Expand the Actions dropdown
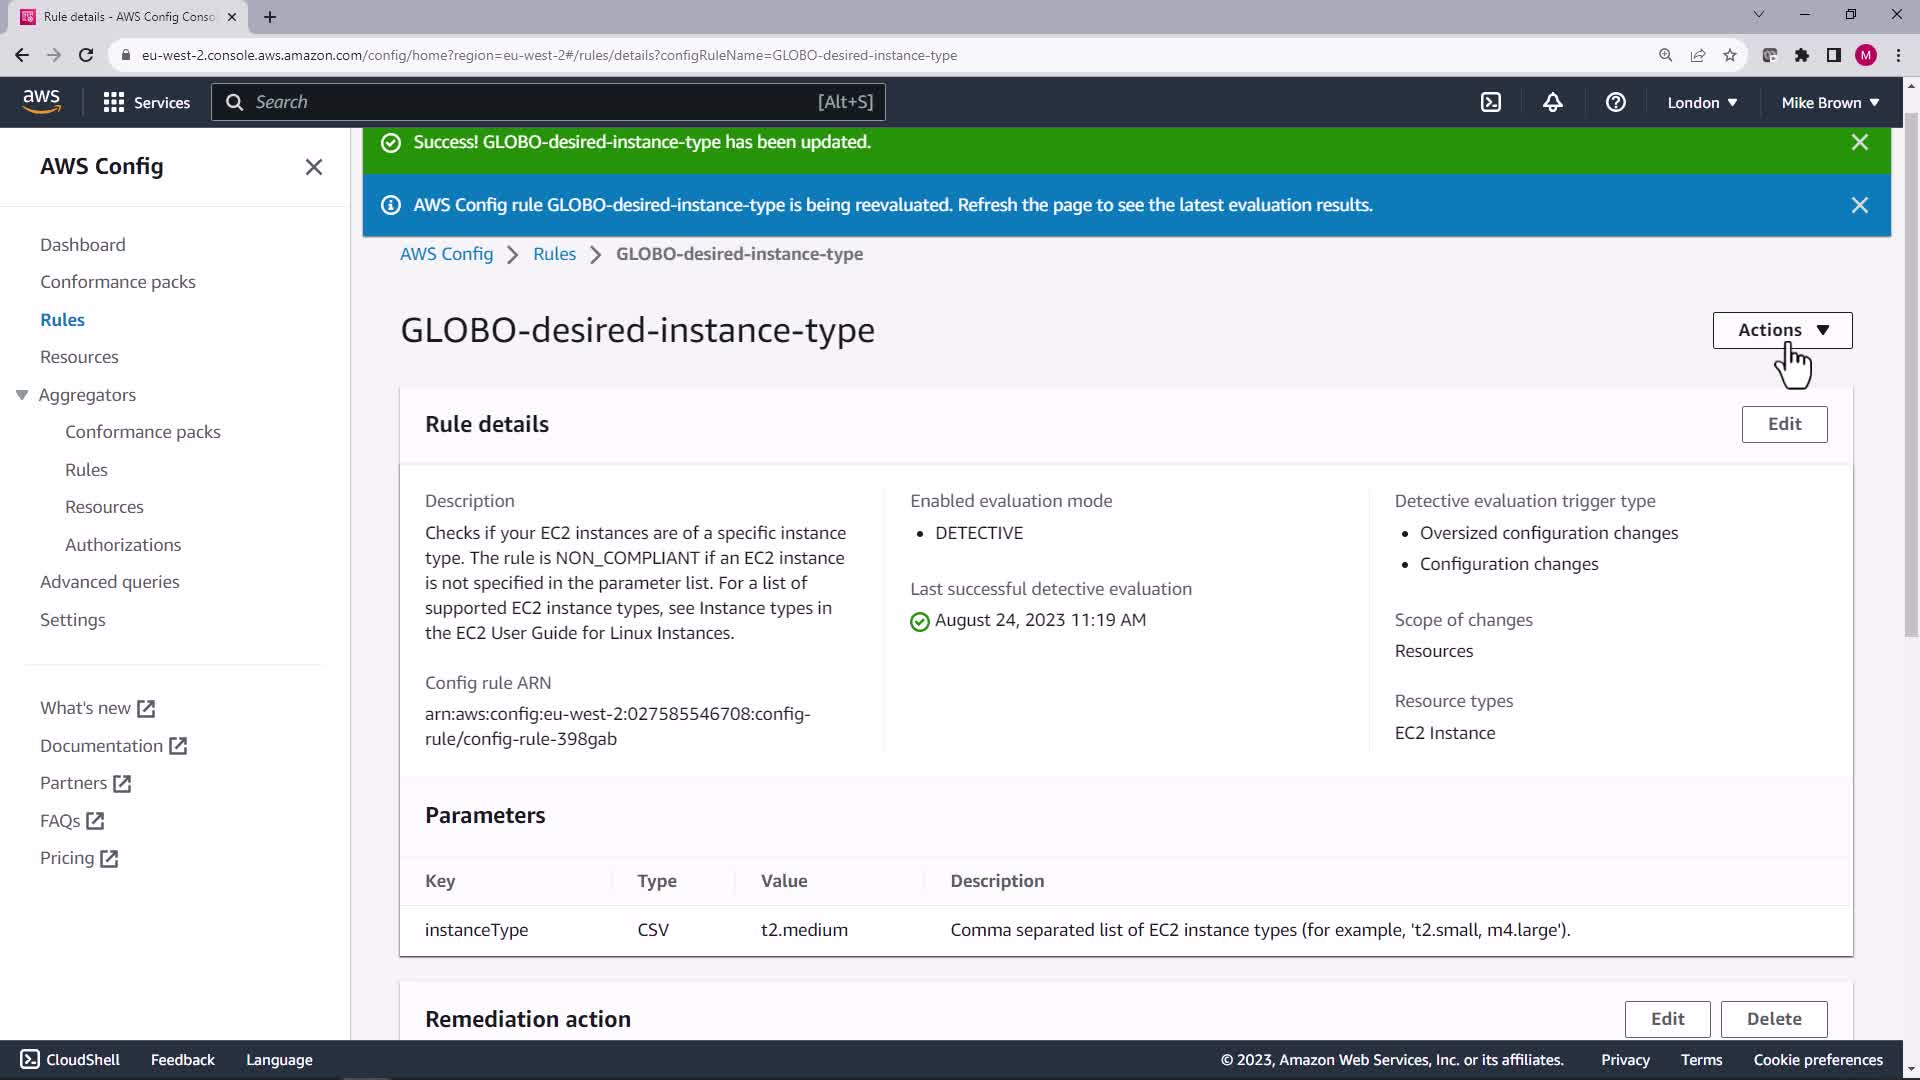 pyautogui.click(x=1782, y=330)
